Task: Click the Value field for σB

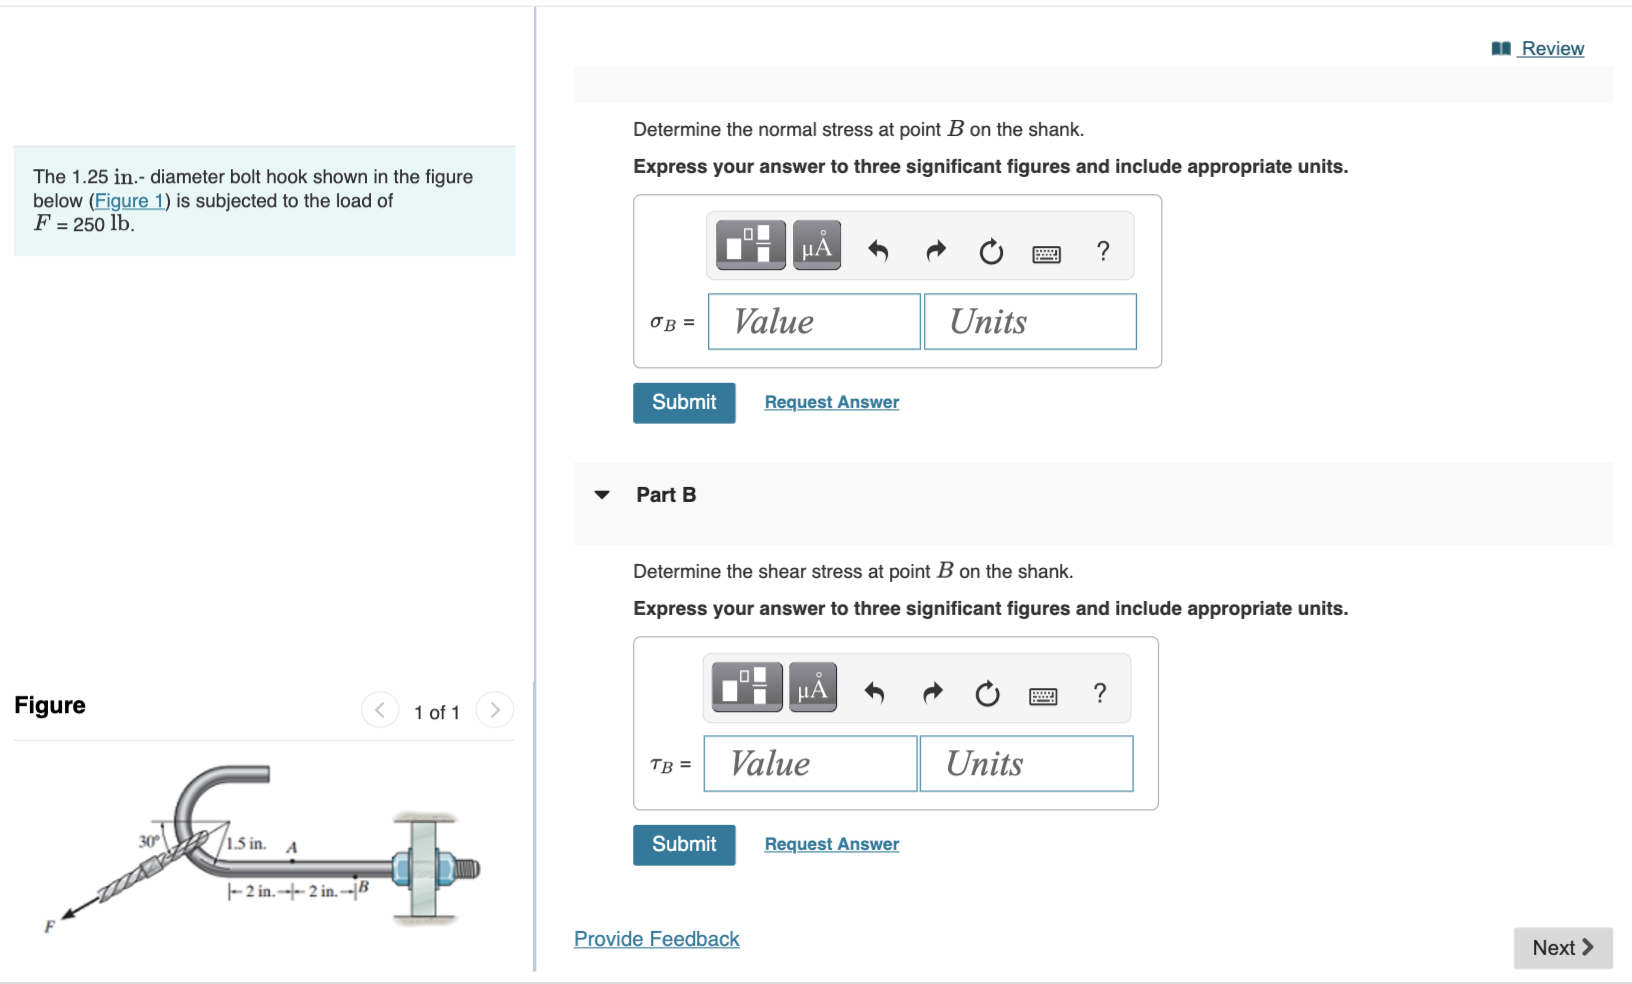Action: [813, 321]
